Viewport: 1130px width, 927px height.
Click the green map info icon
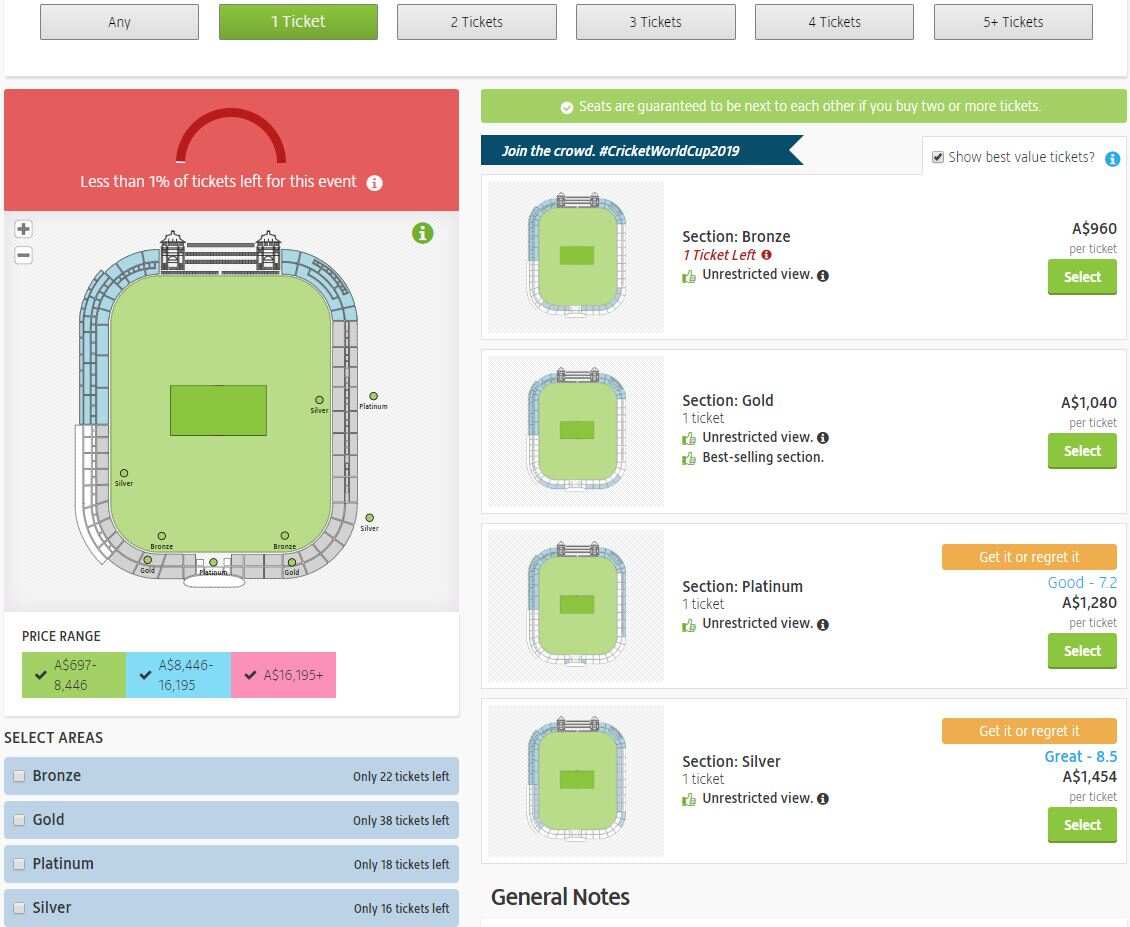[423, 233]
